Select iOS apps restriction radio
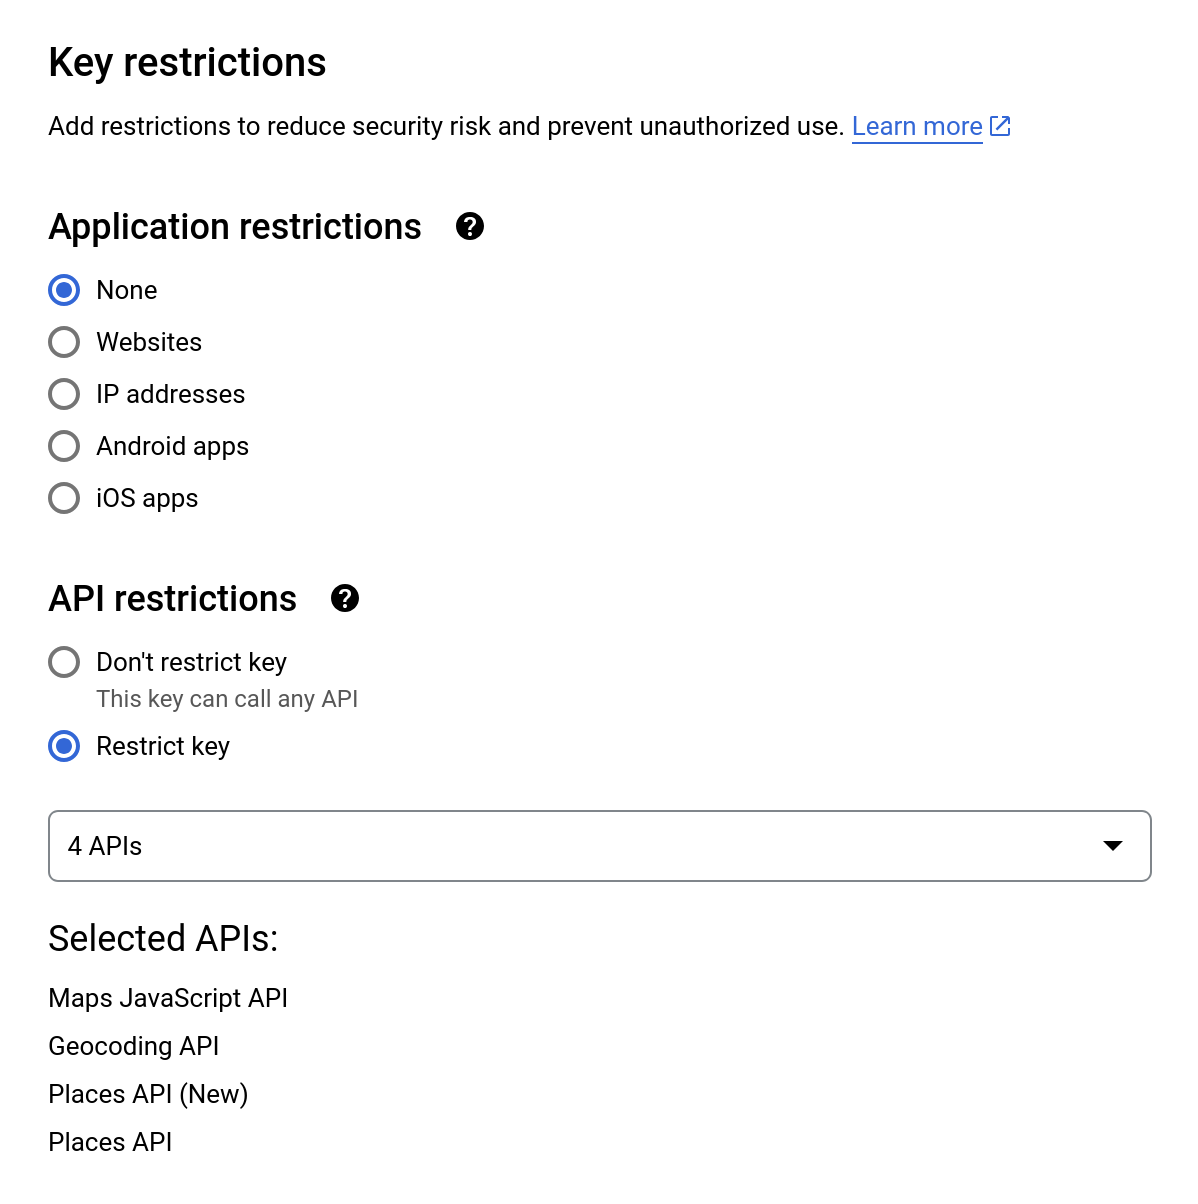 click(x=64, y=498)
